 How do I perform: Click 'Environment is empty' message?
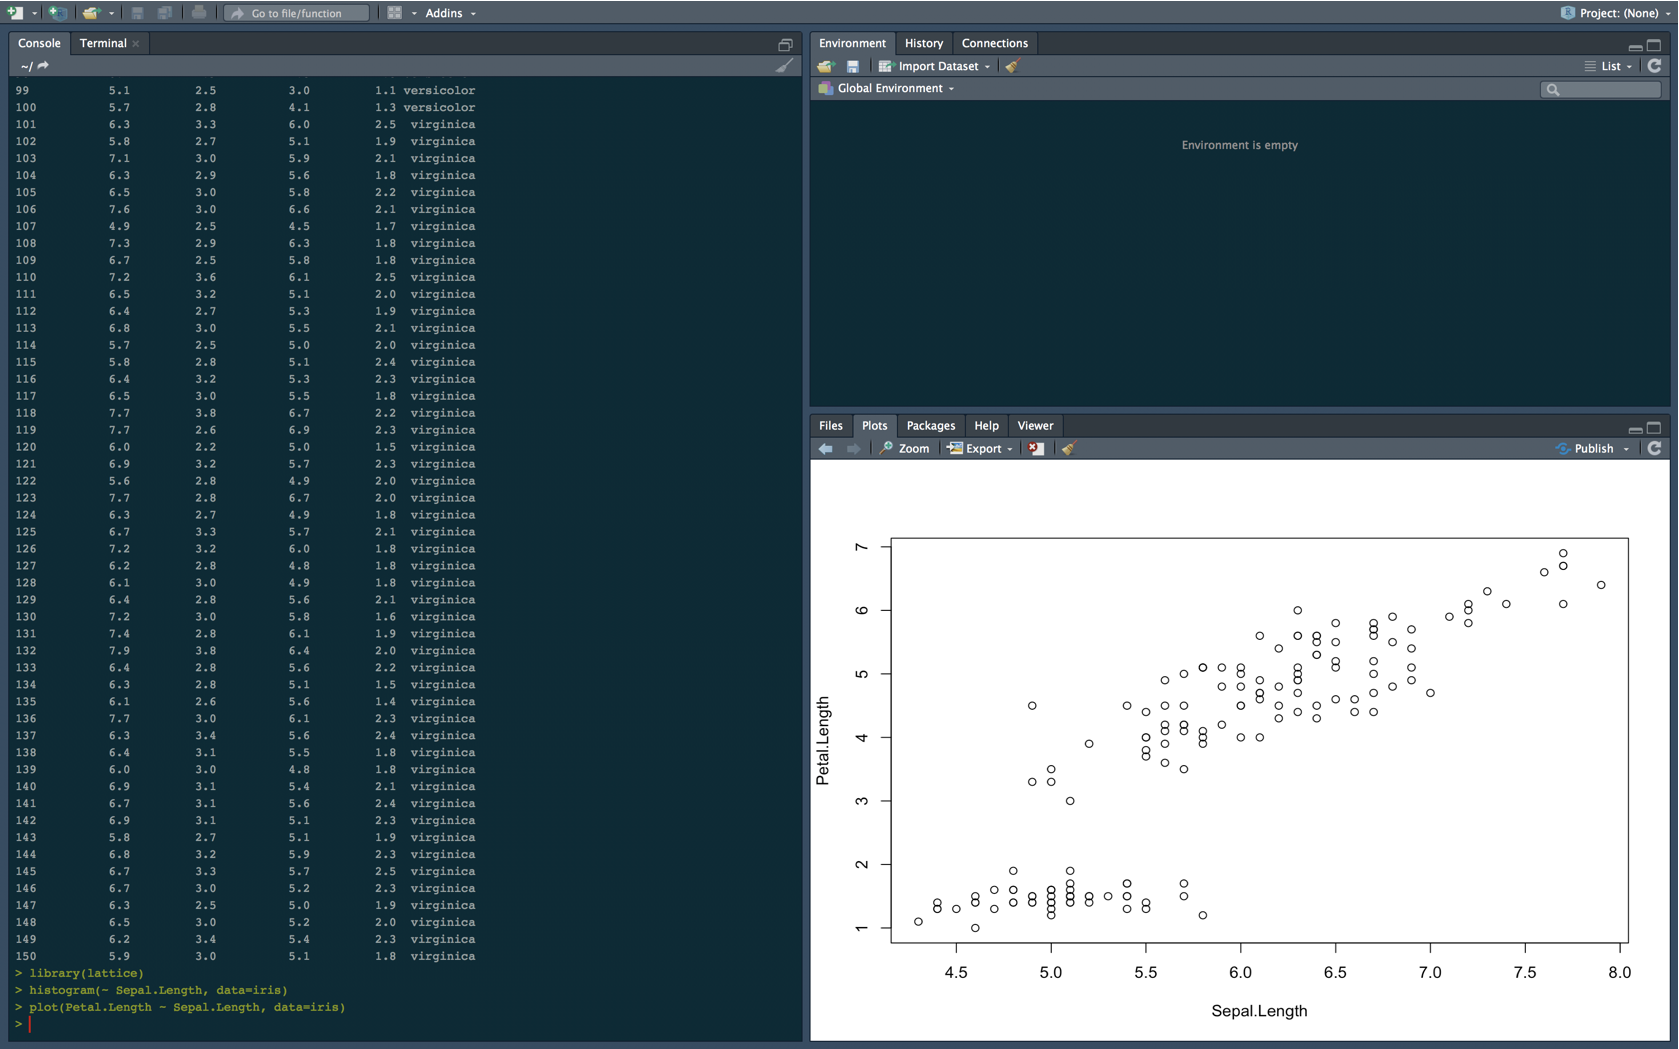(x=1239, y=145)
